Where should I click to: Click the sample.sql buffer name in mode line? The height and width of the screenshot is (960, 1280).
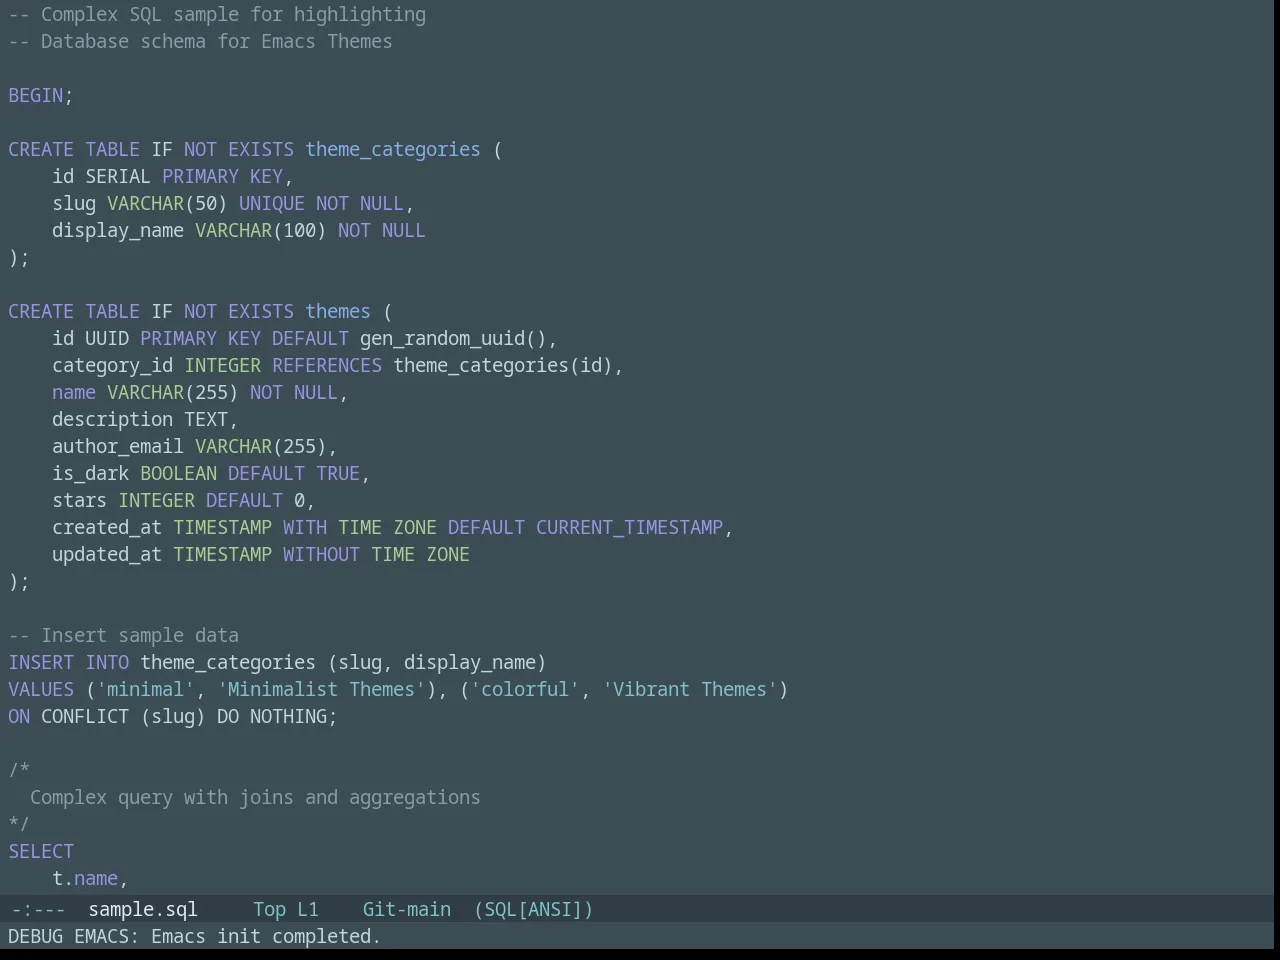143,909
